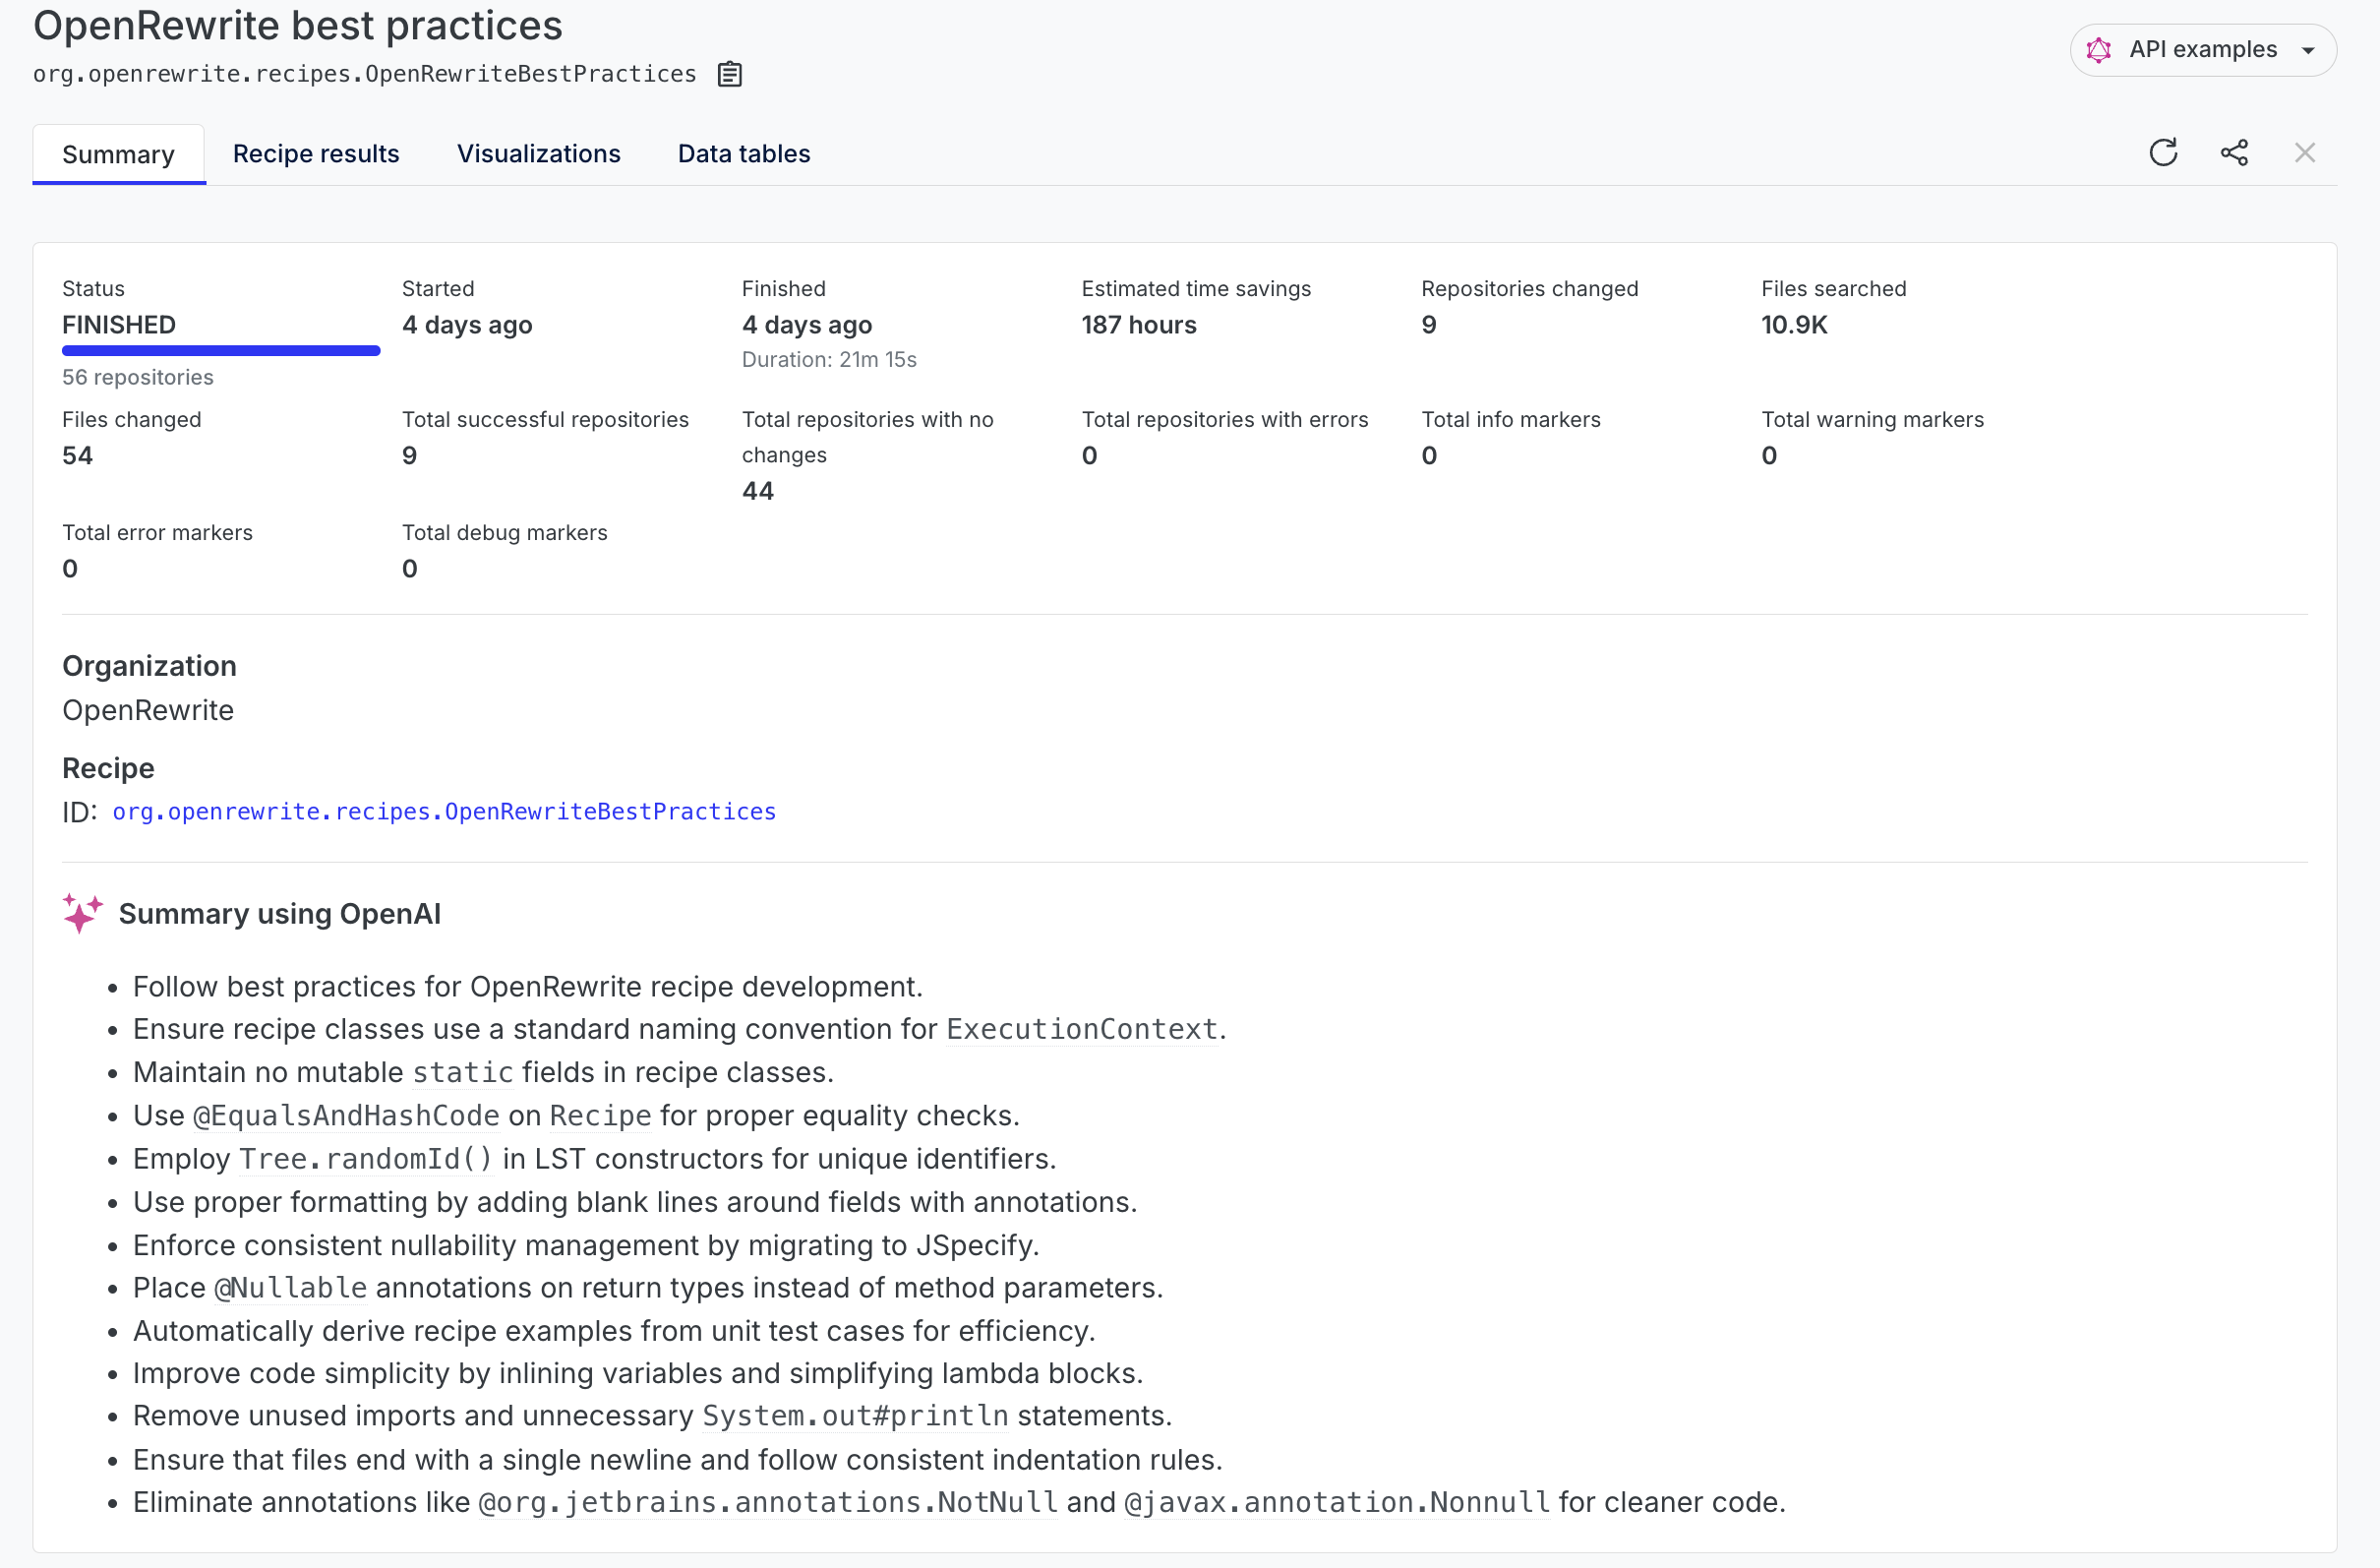The image size is (2380, 1568).
Task: Click the @javax.annotation.Nonnull code term
Action: coord(1337,1501)
